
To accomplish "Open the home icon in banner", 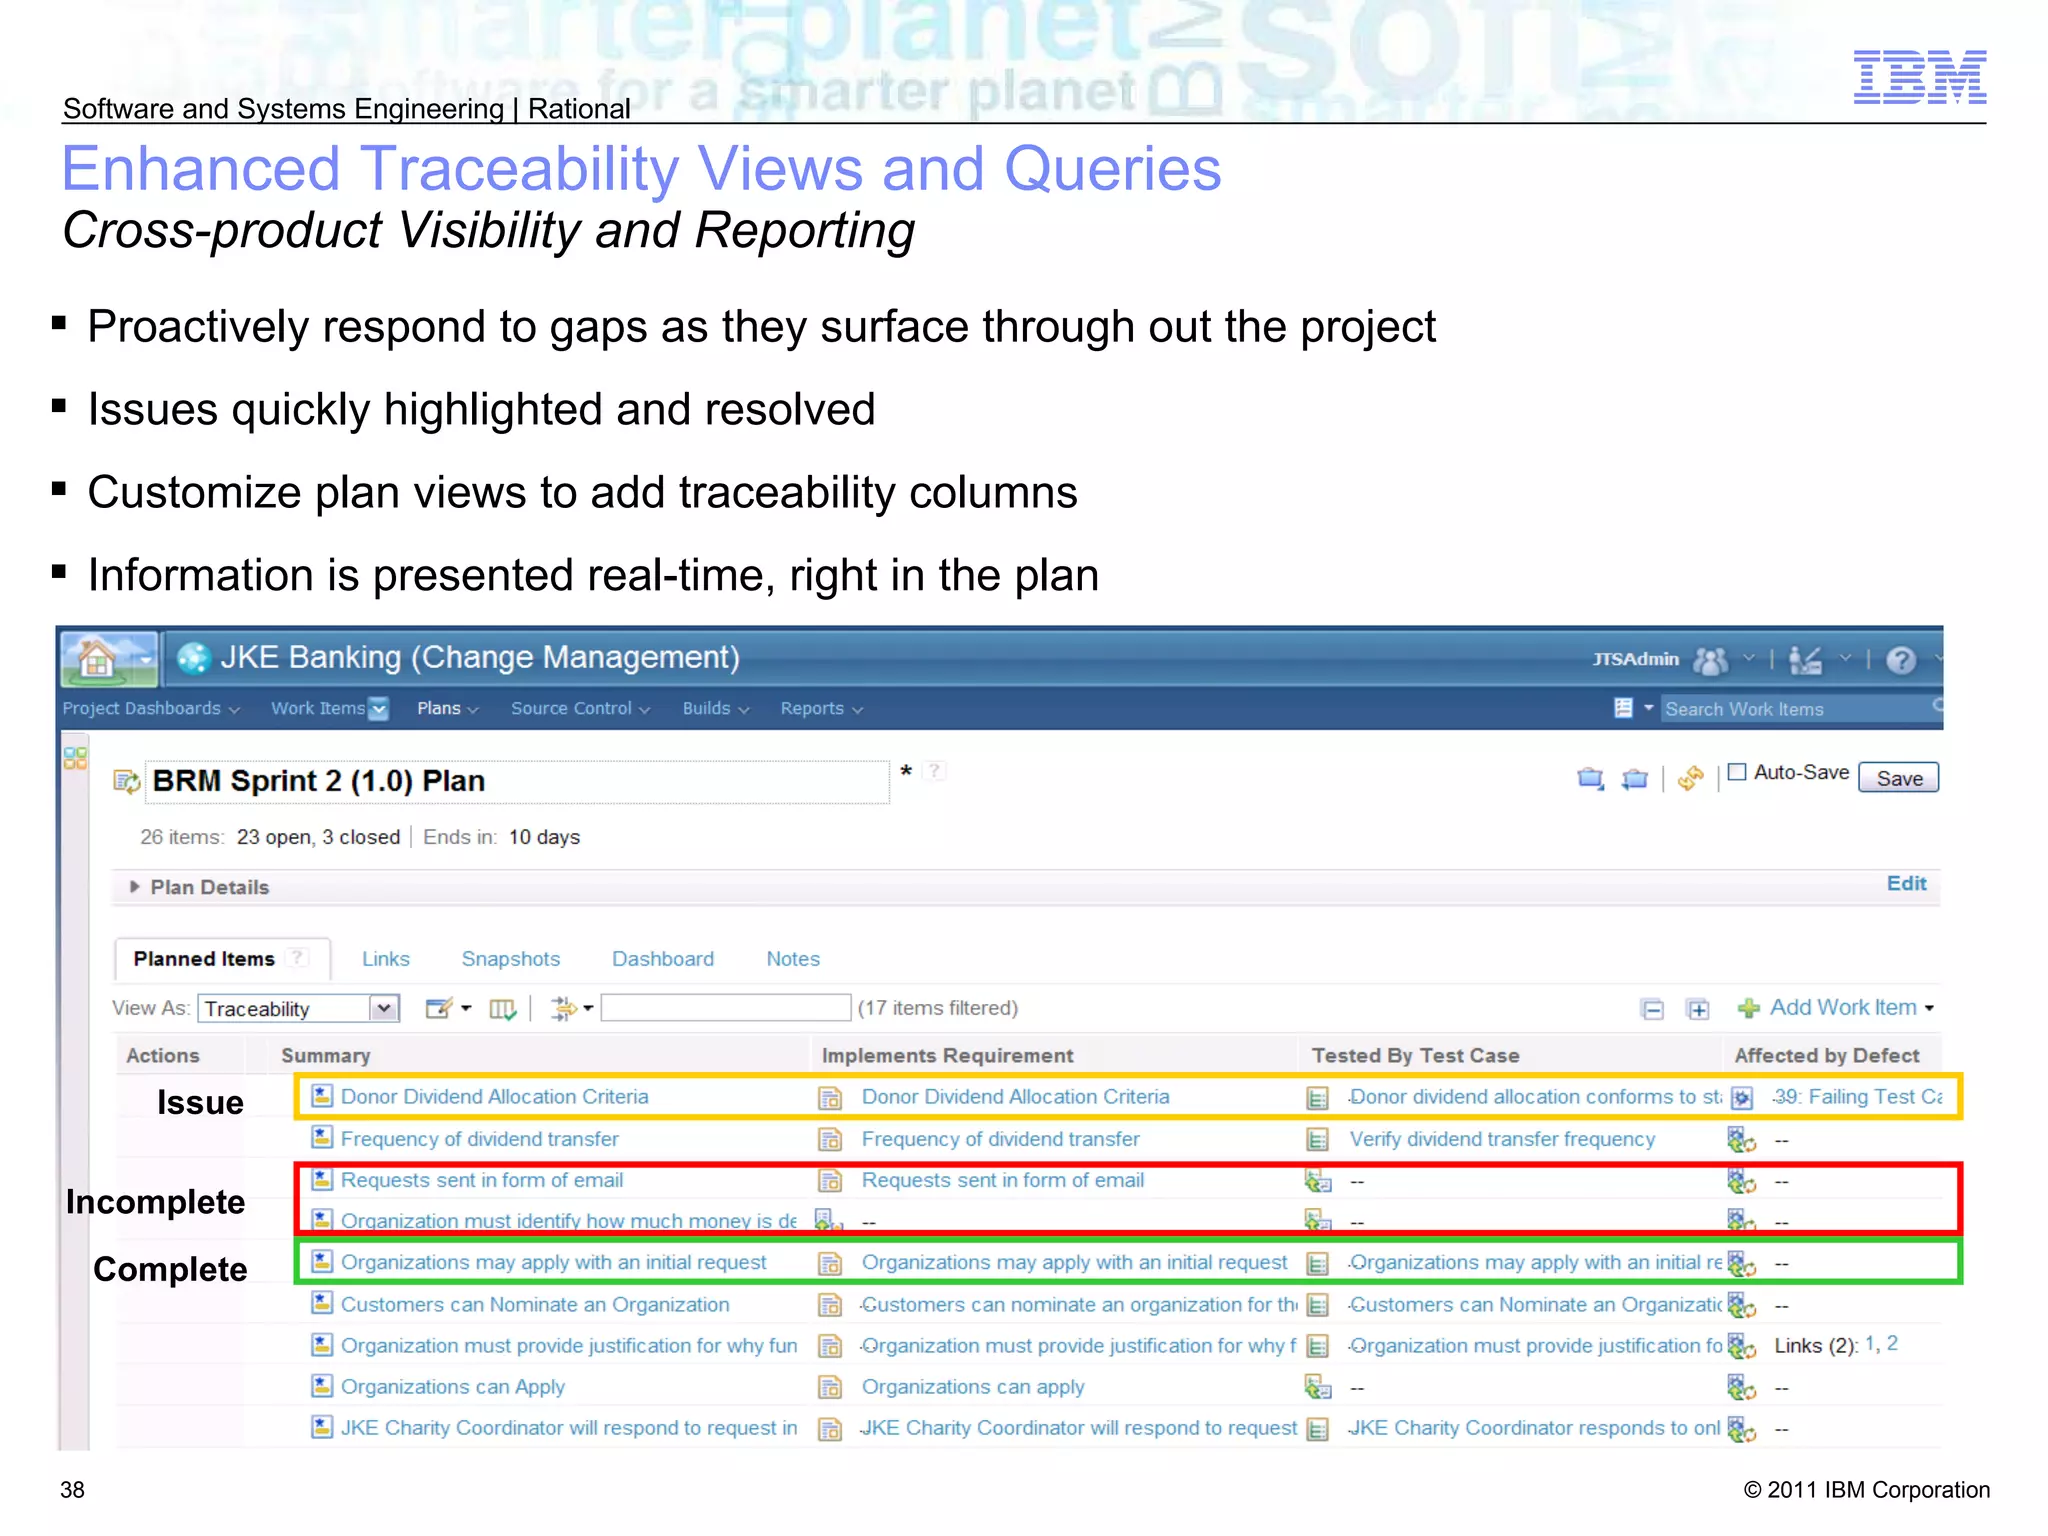I will pos(97,659).
